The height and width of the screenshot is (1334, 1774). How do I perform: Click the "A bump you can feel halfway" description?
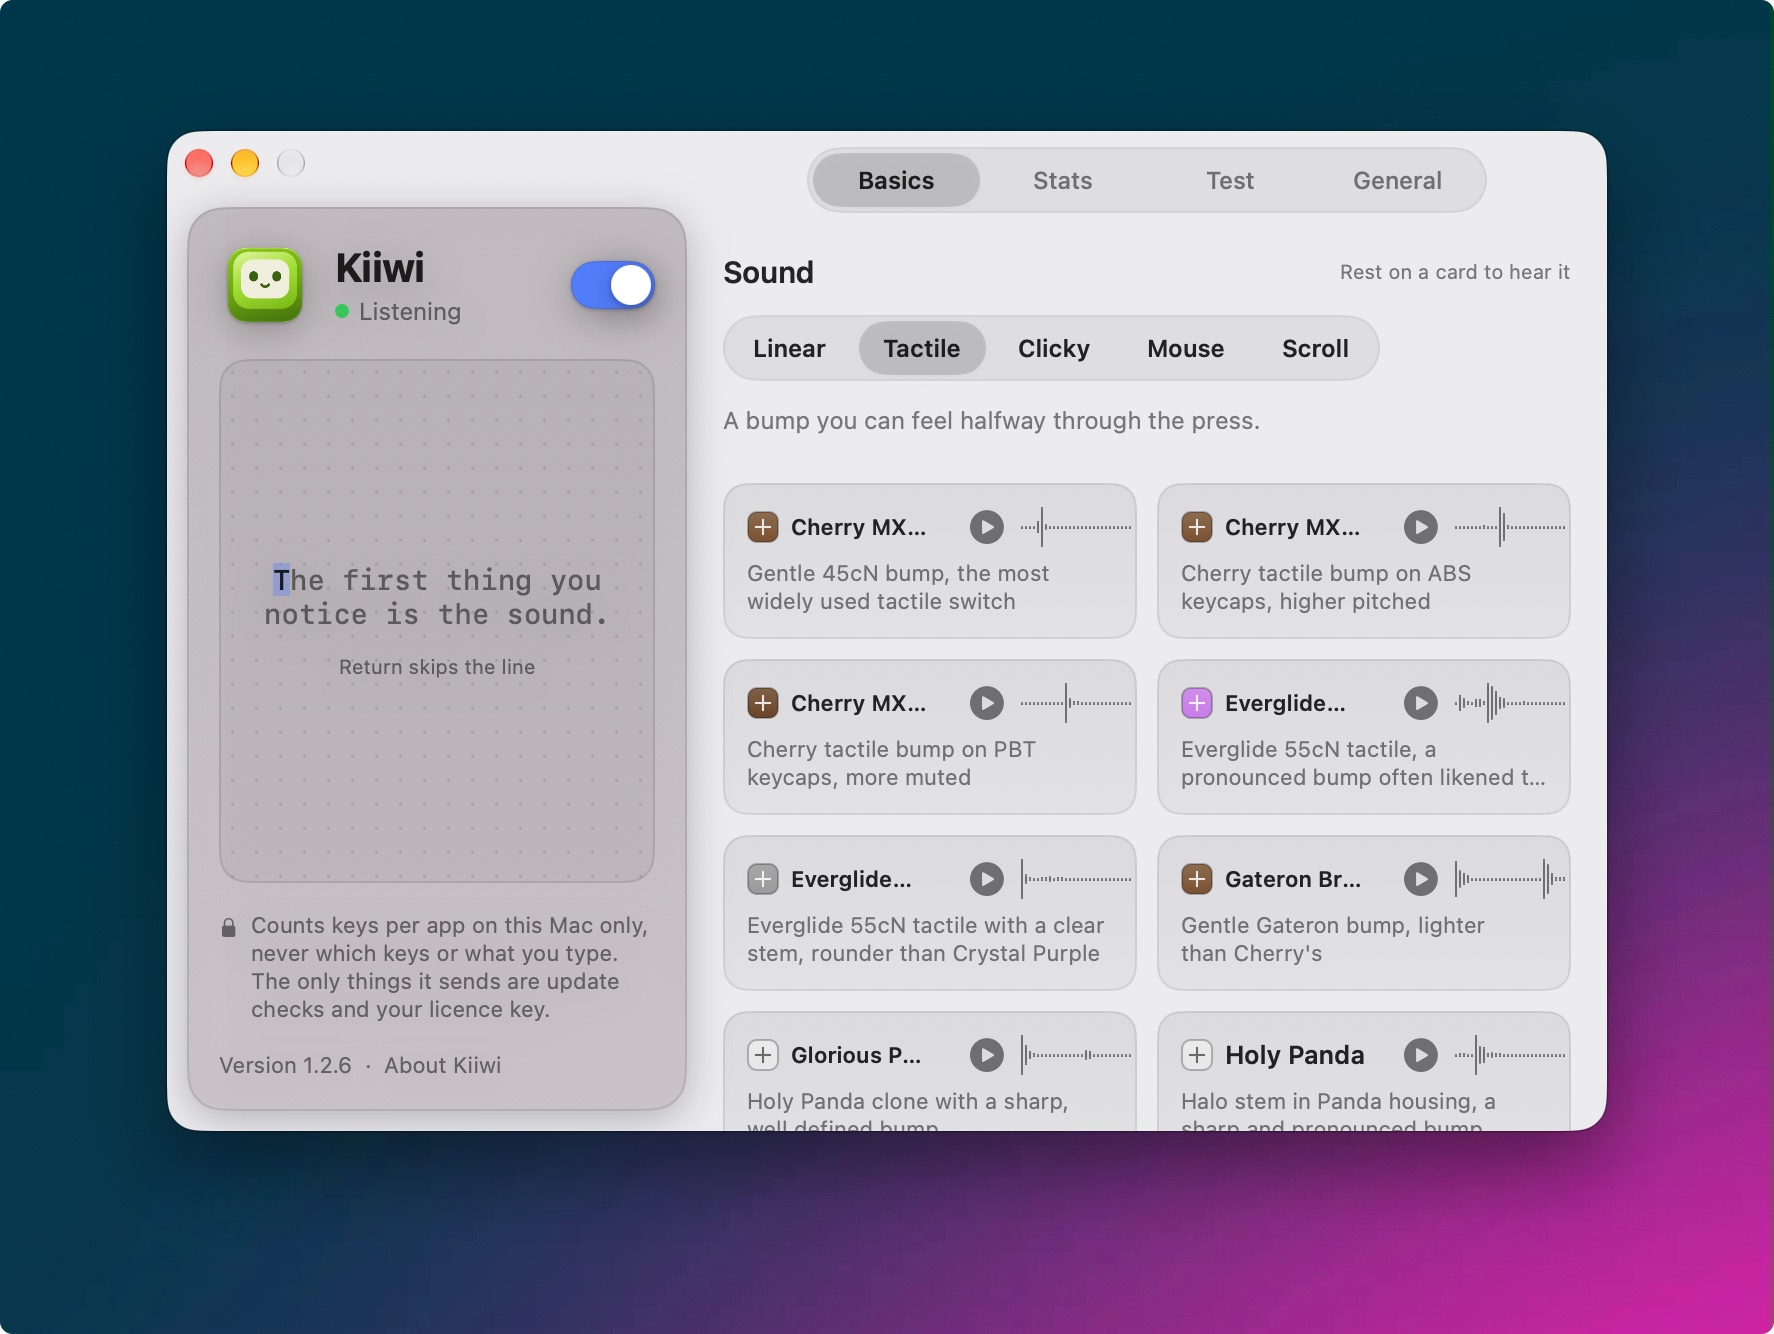coord(992,421)
